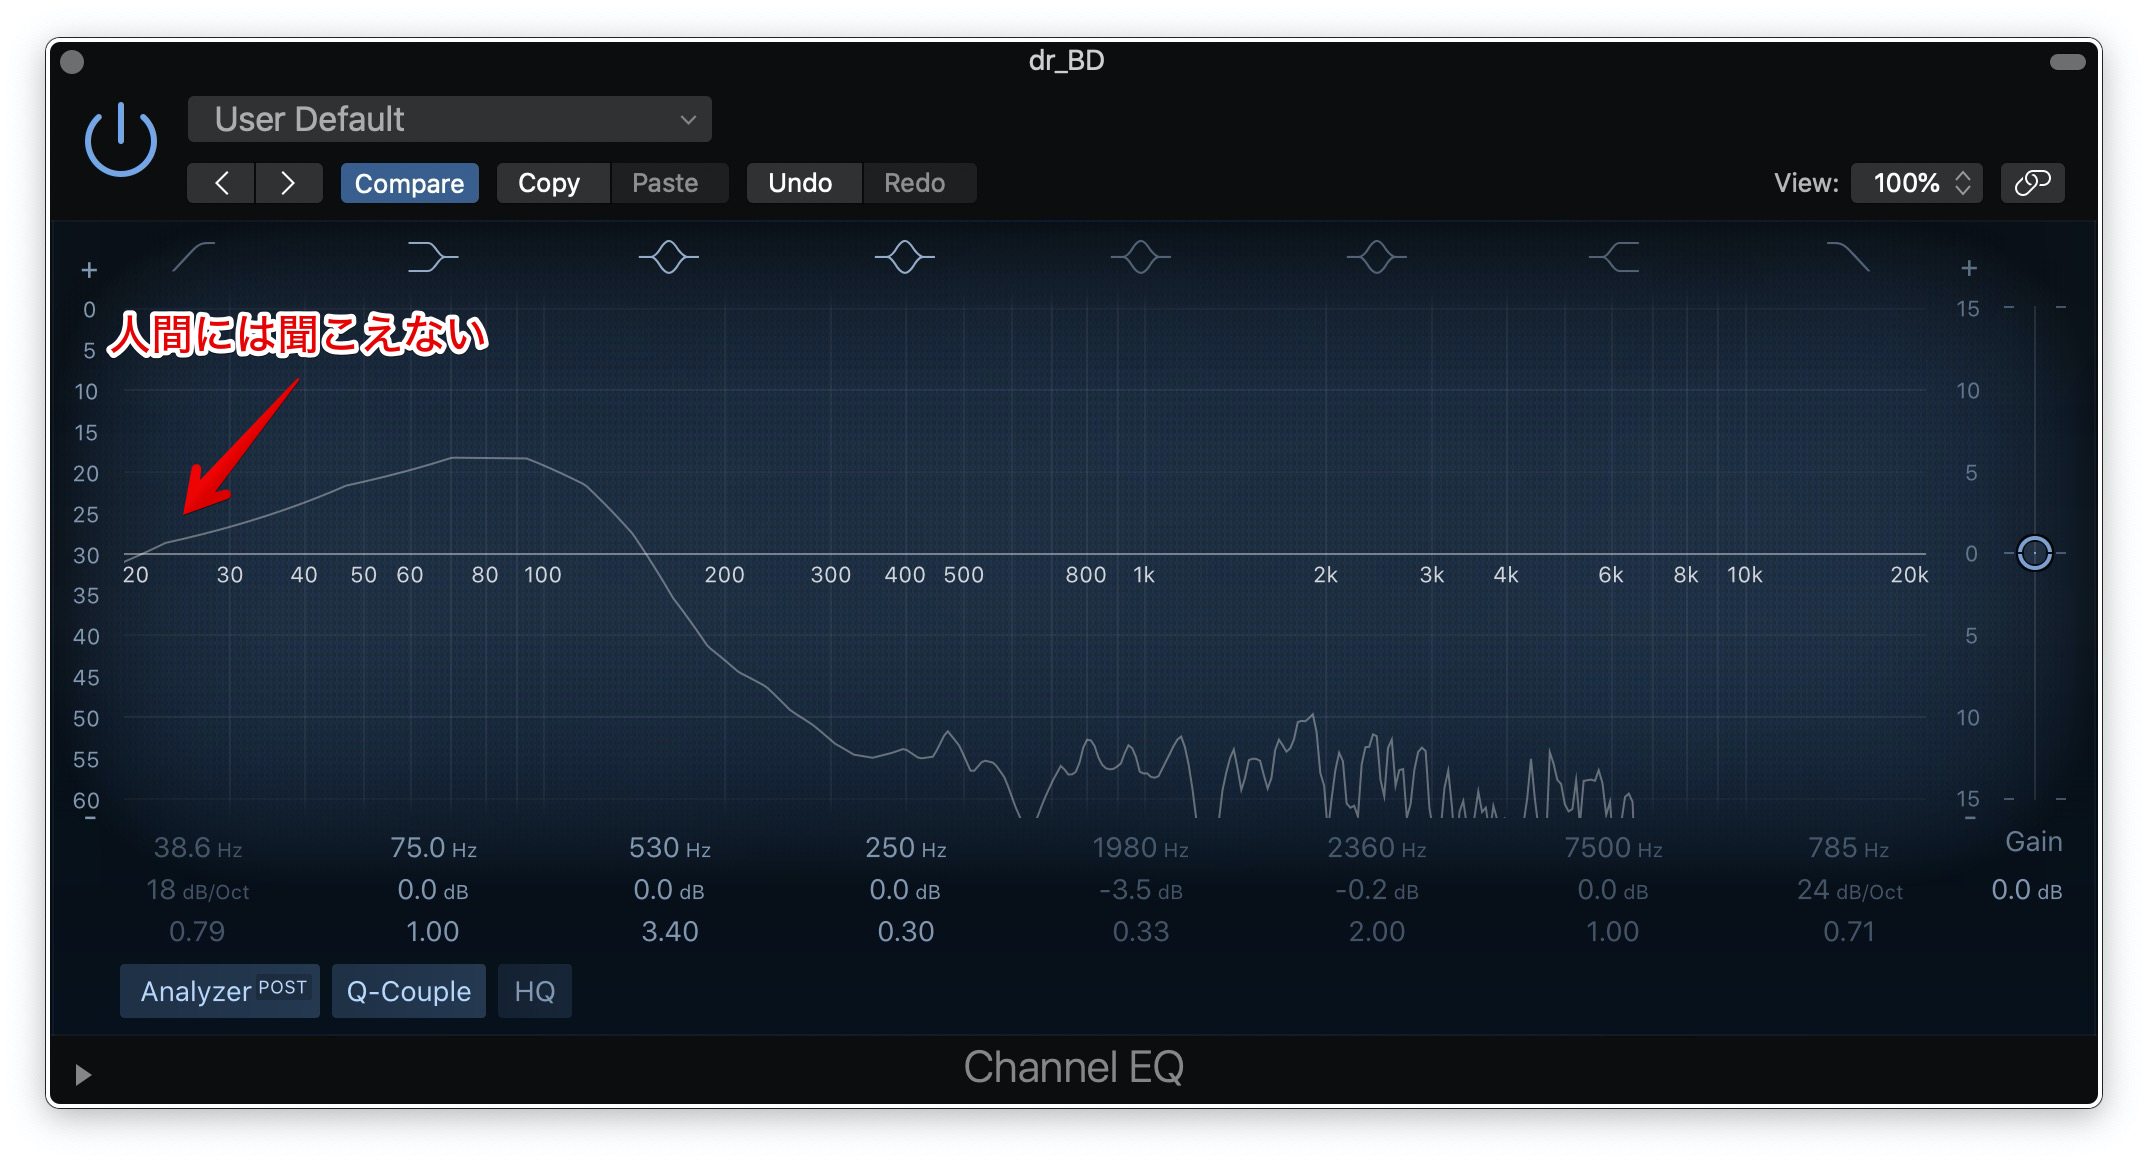Click Undo in the plugin header

click(800, 183)
